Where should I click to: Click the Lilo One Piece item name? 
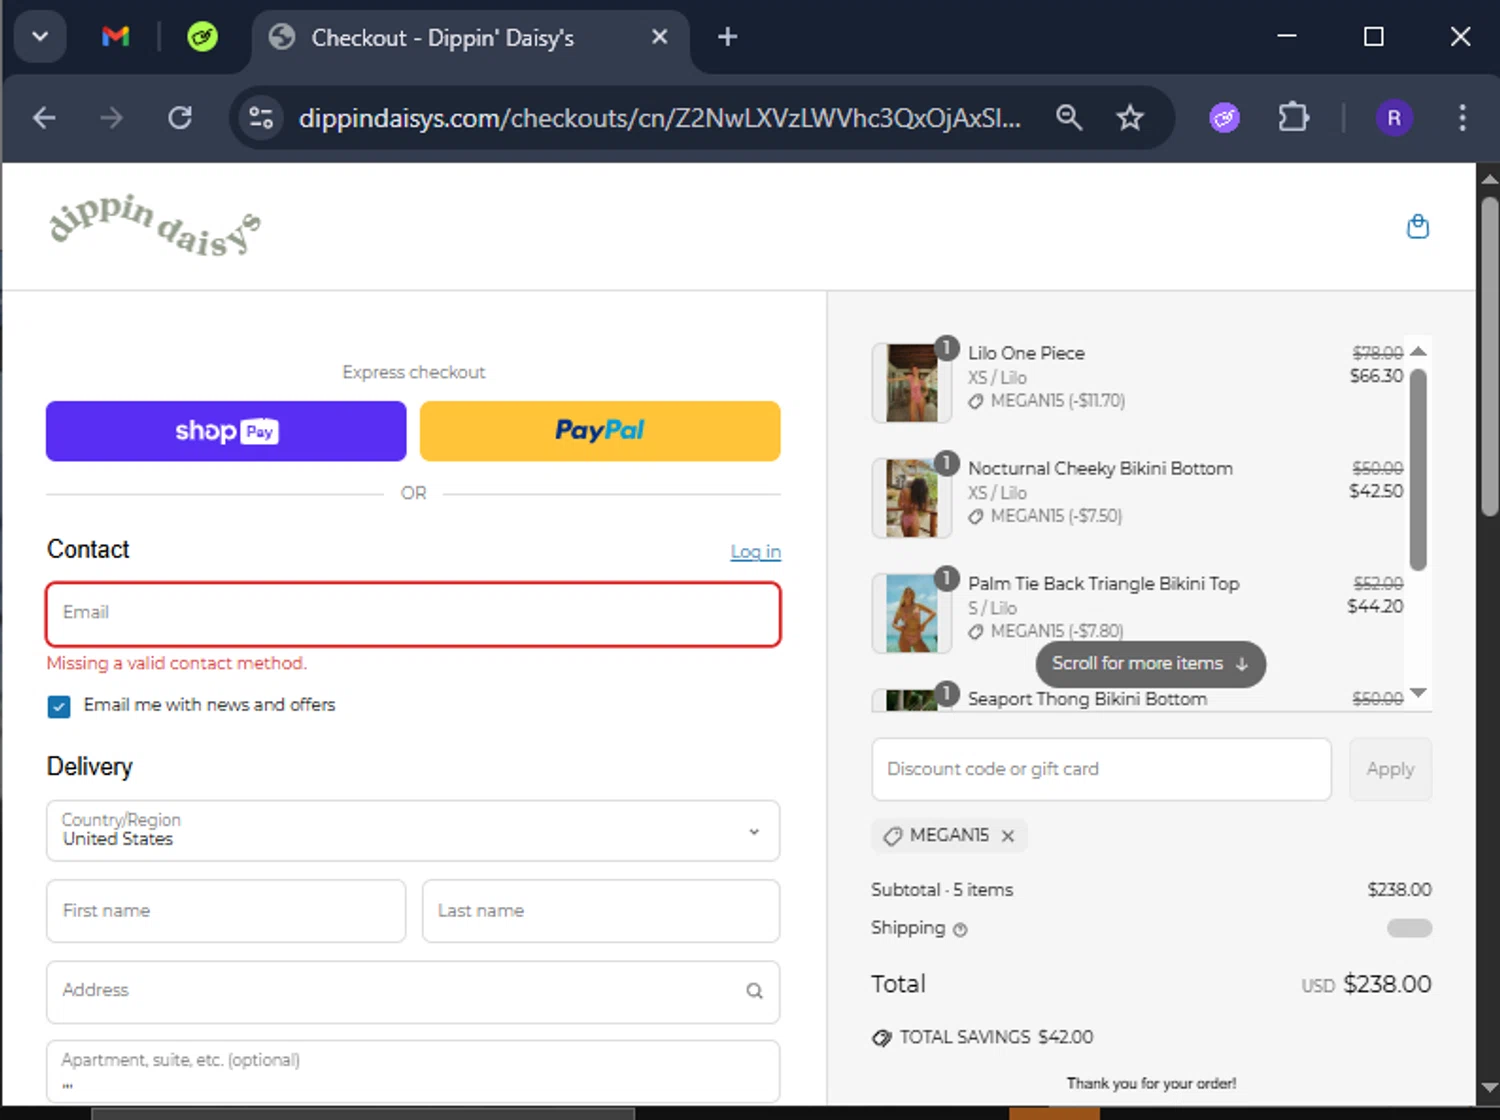tap(1026, 353)
